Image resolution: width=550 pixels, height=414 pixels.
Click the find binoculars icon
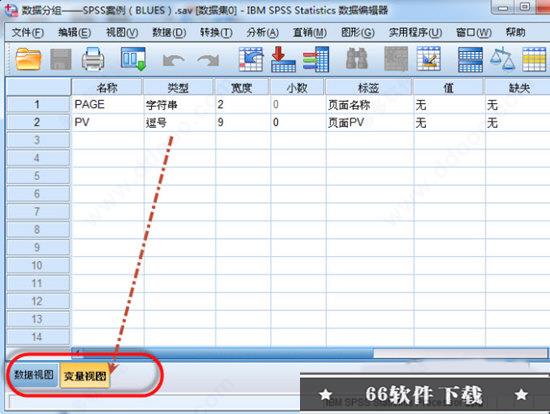coord(357,59)
